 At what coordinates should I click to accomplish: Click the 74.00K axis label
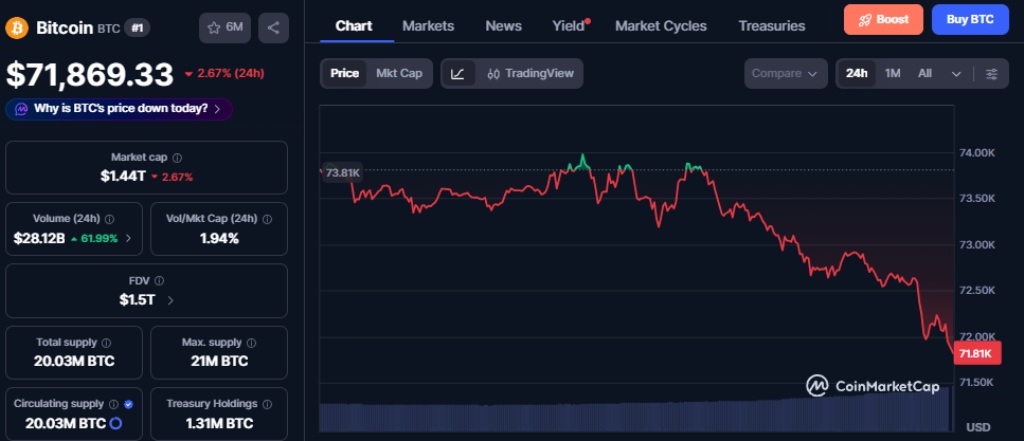click(977, 153)
